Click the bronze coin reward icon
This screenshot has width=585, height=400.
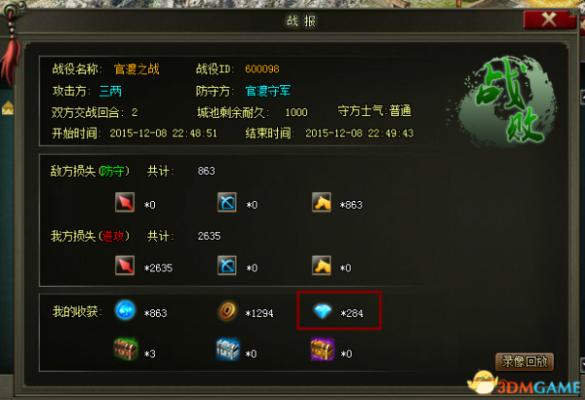click(x=227, y=311)
